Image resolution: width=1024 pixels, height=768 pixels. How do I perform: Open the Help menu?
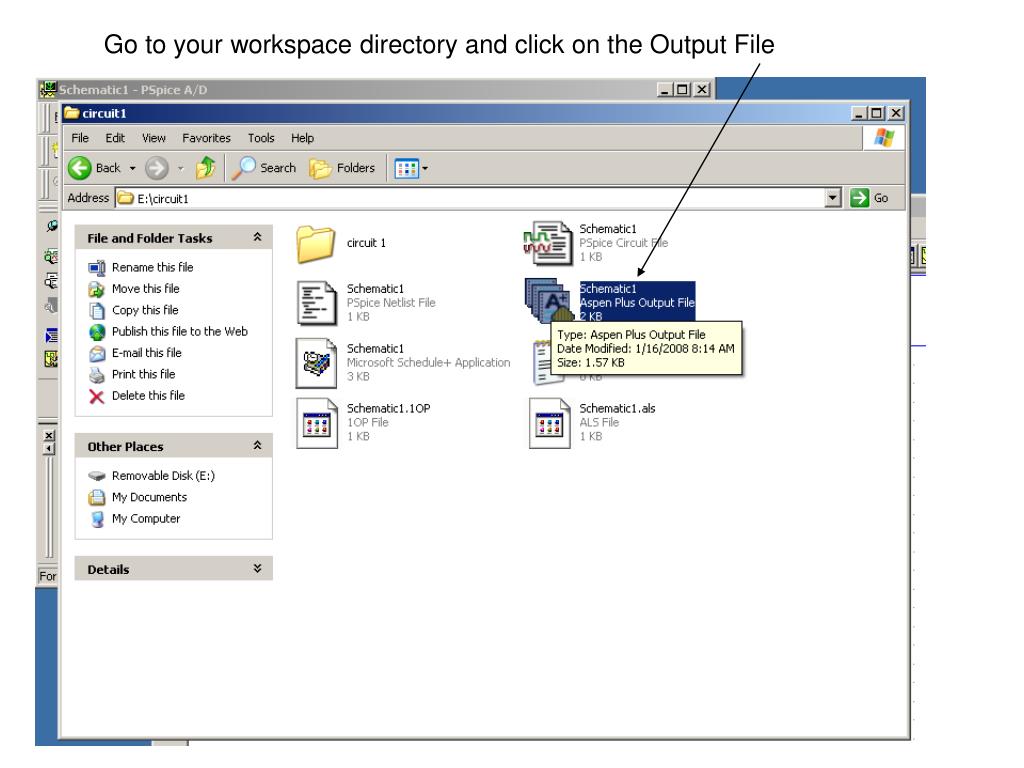pyautogui.click(x=302, y=138)
